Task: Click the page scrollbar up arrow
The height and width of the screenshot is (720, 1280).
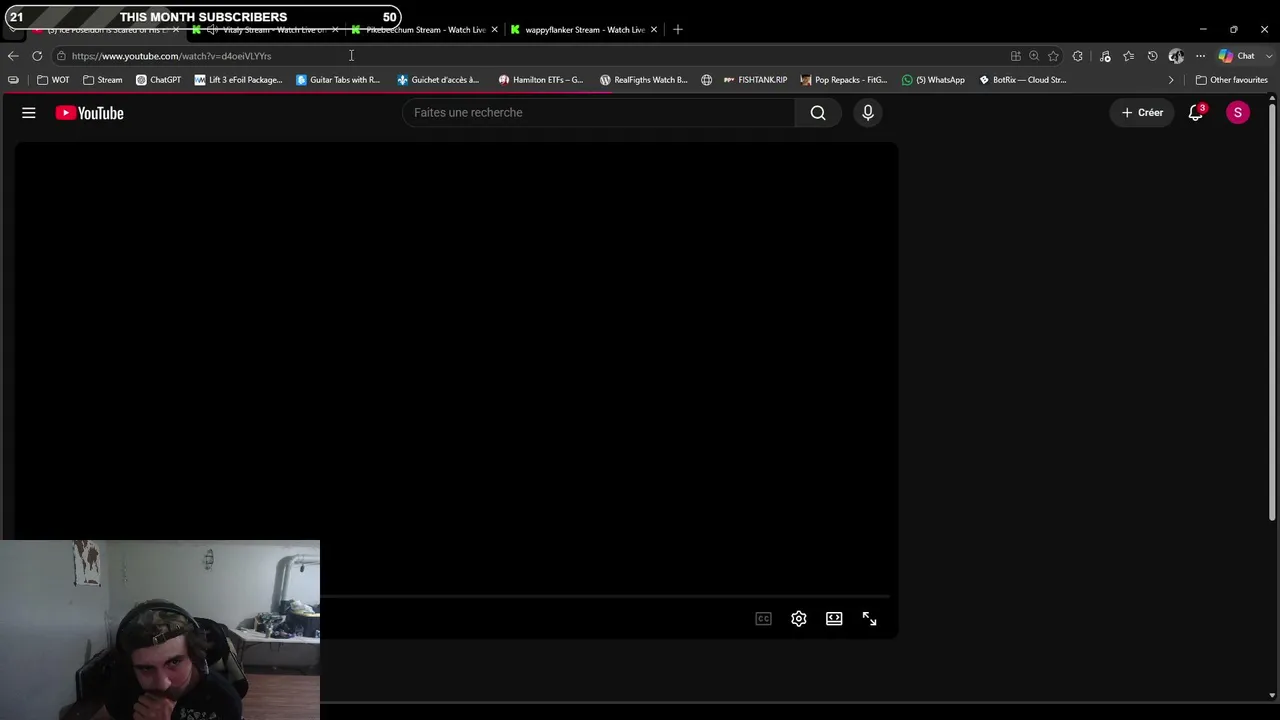Action: point(1272,98)
